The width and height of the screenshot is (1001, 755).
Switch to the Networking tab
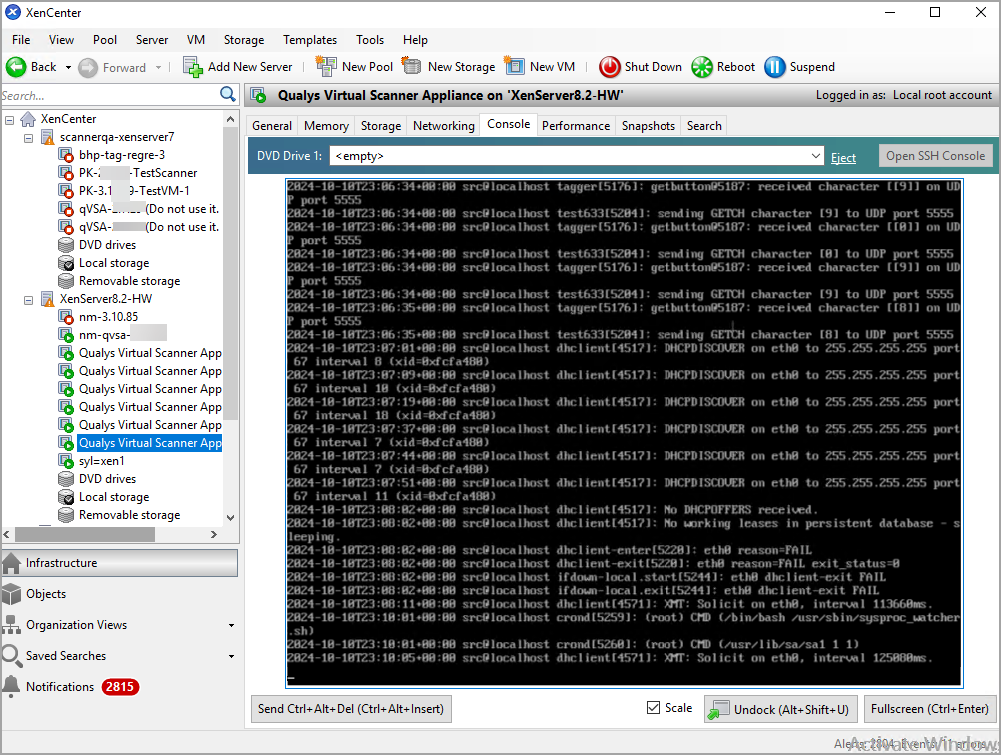(444, 126)
